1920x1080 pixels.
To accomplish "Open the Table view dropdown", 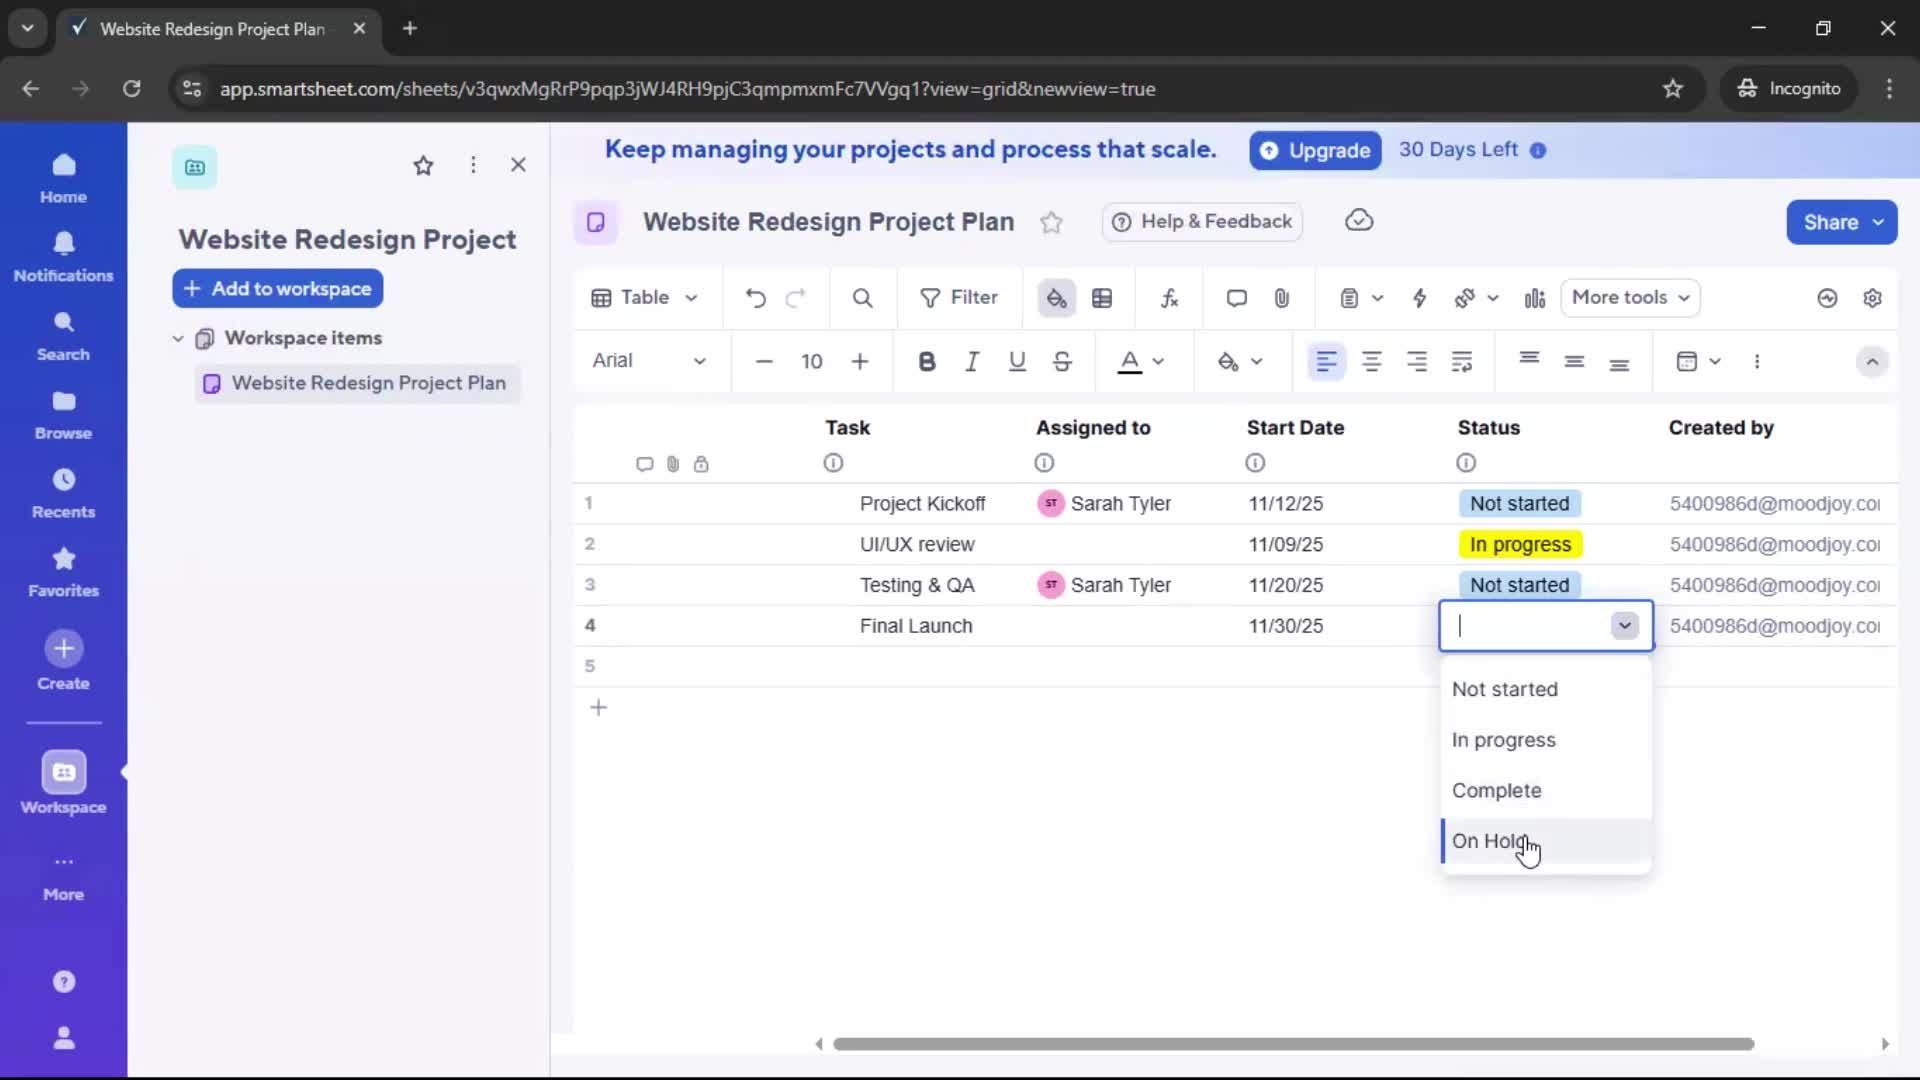I will (645, 297).
